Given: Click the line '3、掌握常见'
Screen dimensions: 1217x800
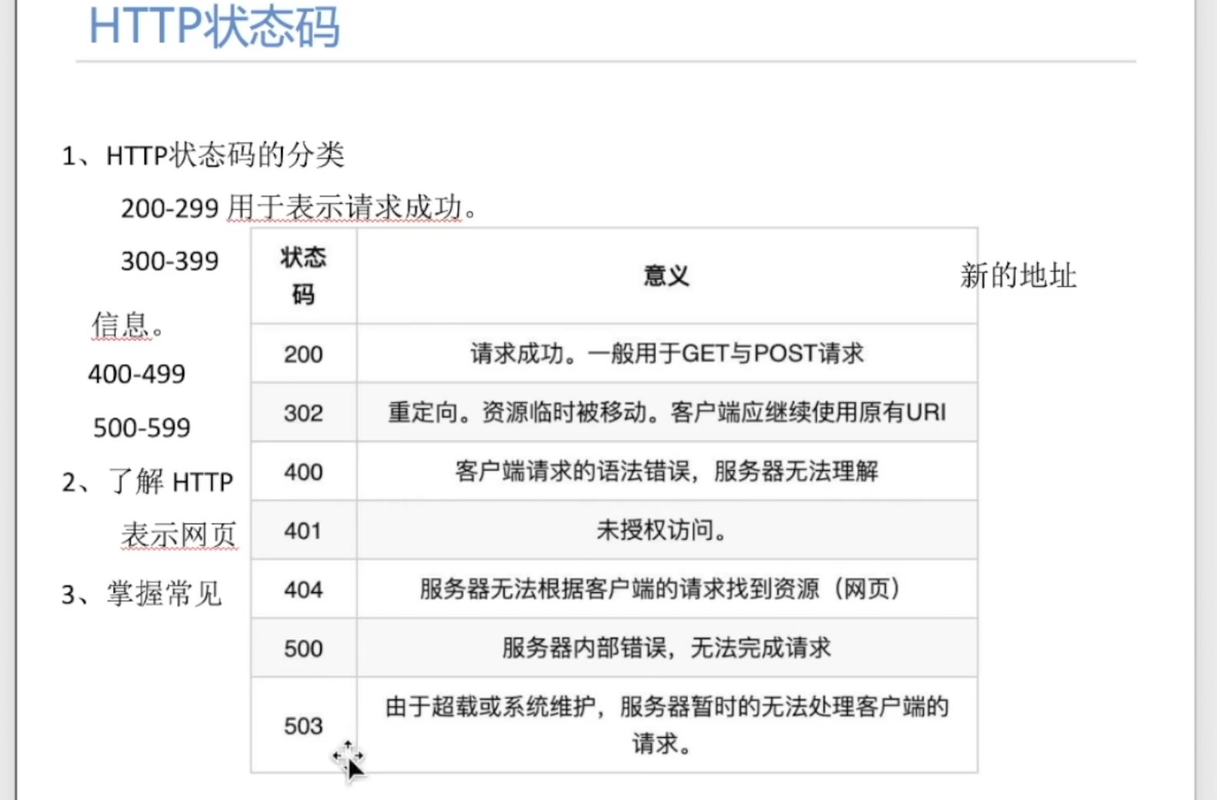Looking at the screenshot, I should click(142, 596).
